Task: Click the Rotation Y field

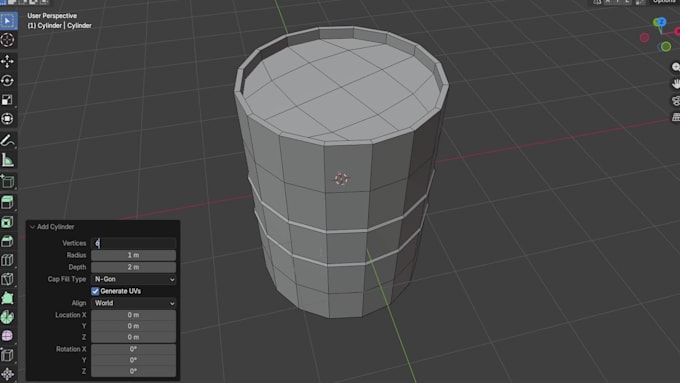Action: 134,360
